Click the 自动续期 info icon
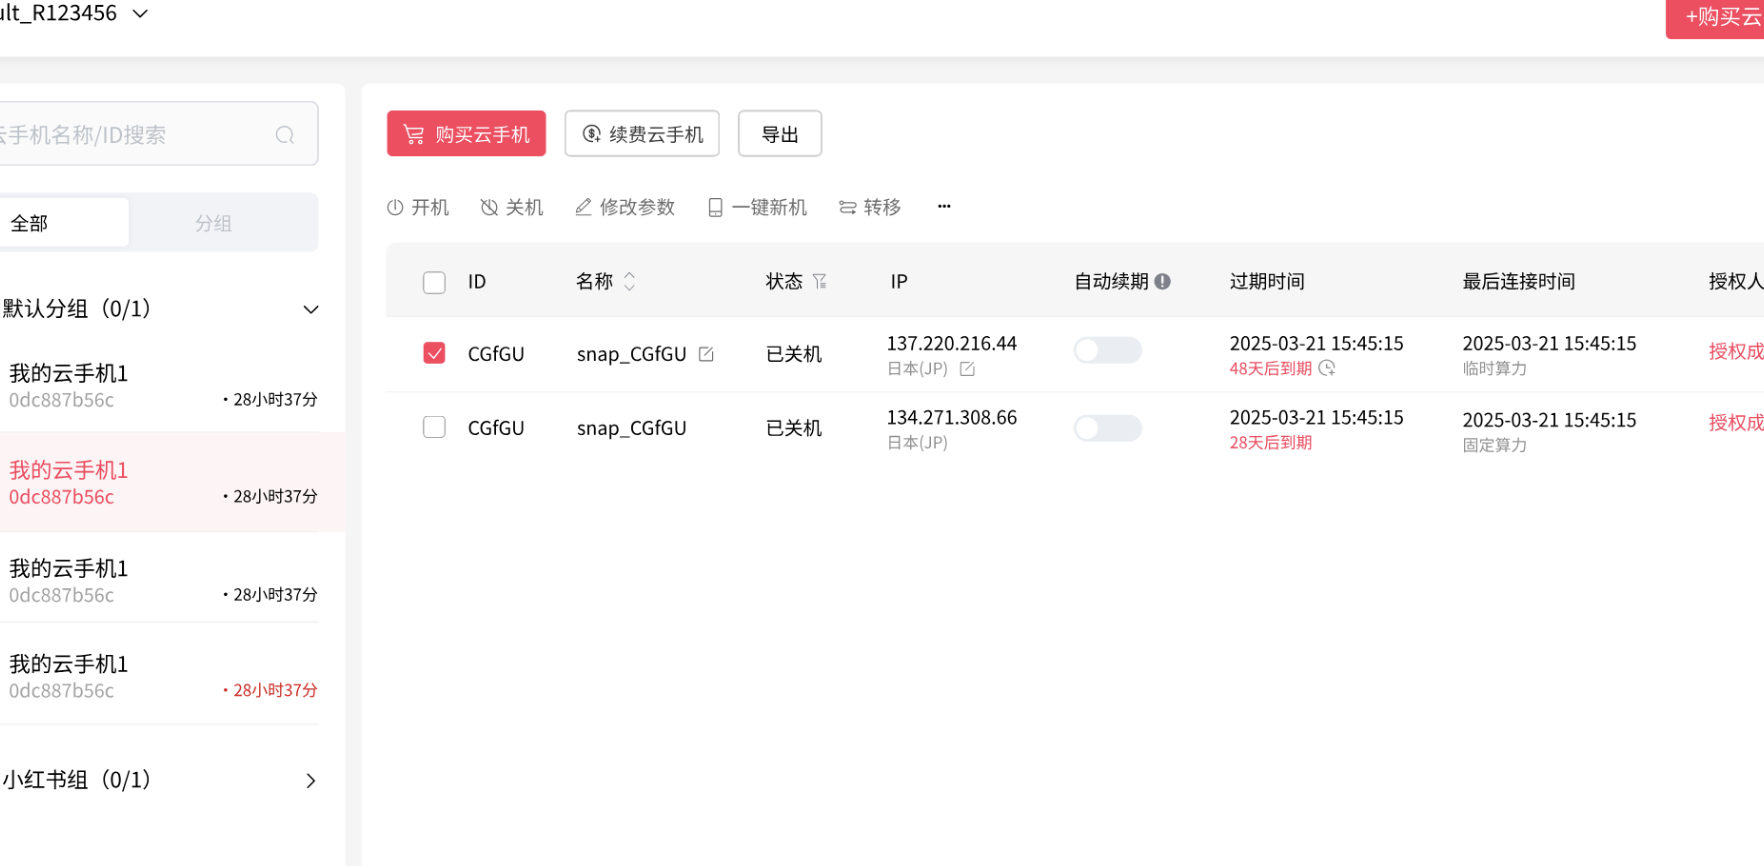 click(1162, 282)
